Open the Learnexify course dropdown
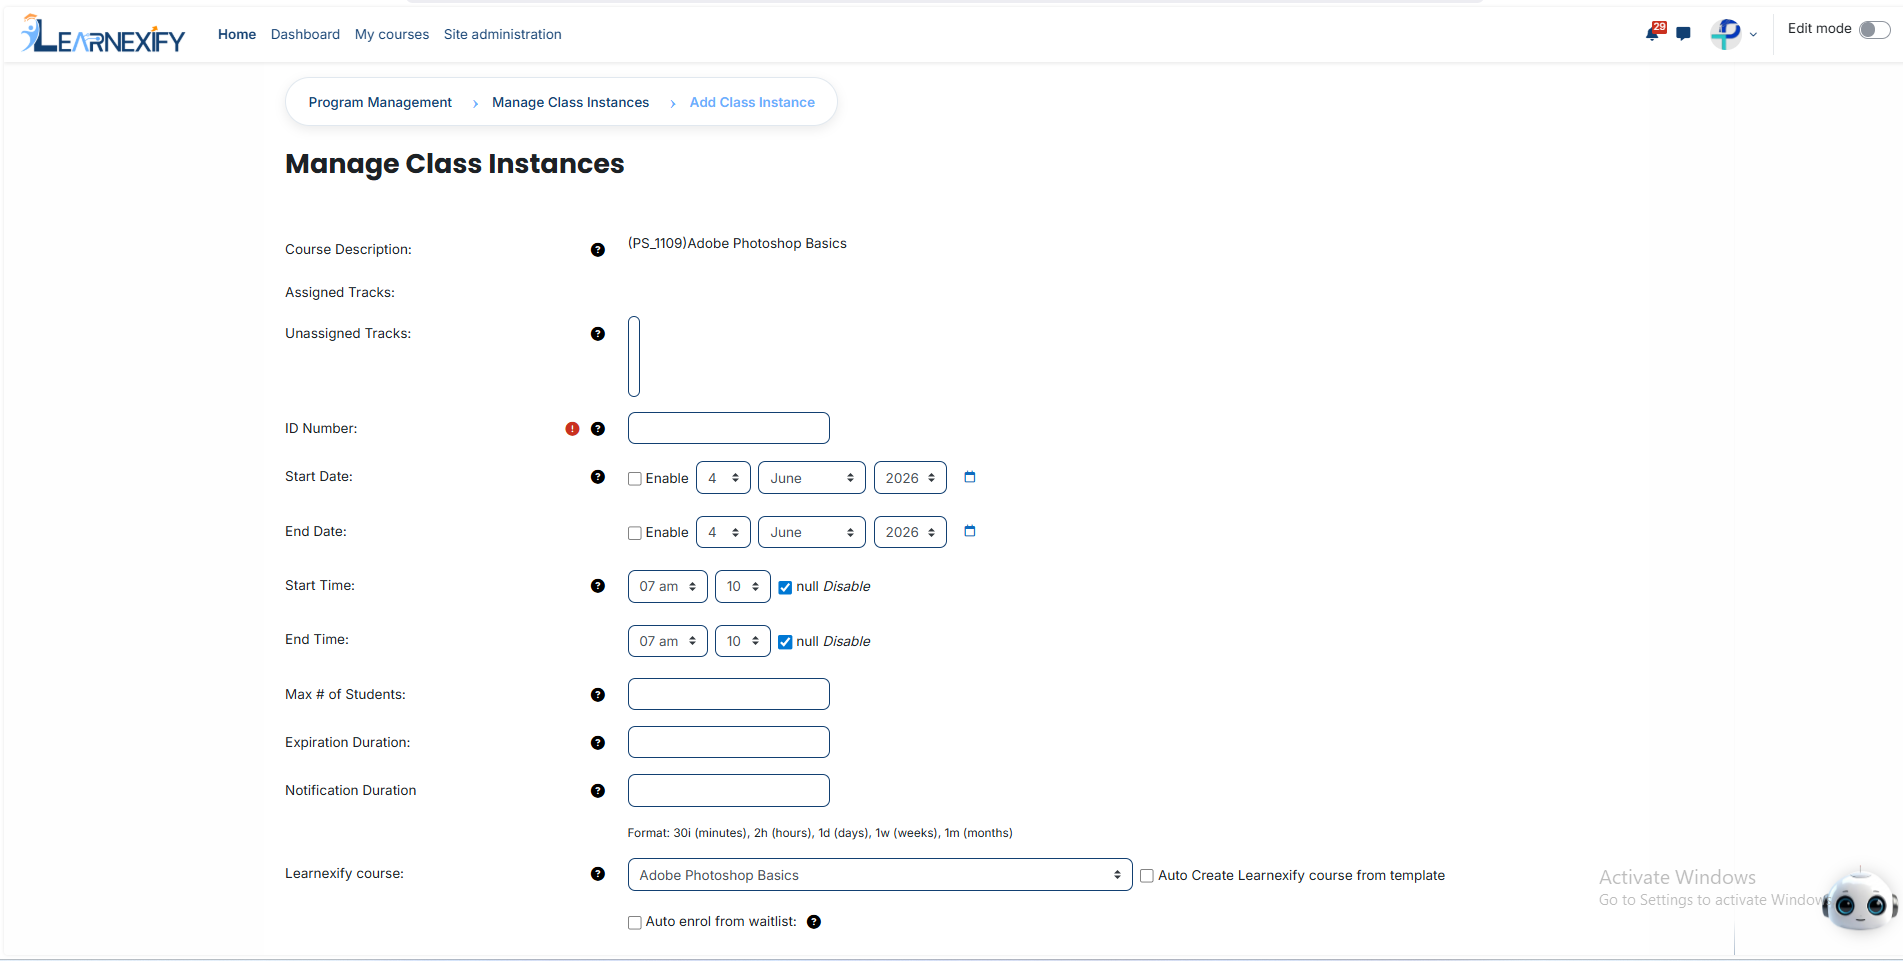Image resolution: width=1903 pixels, height=961 pixels. click(x=880, y=875)
